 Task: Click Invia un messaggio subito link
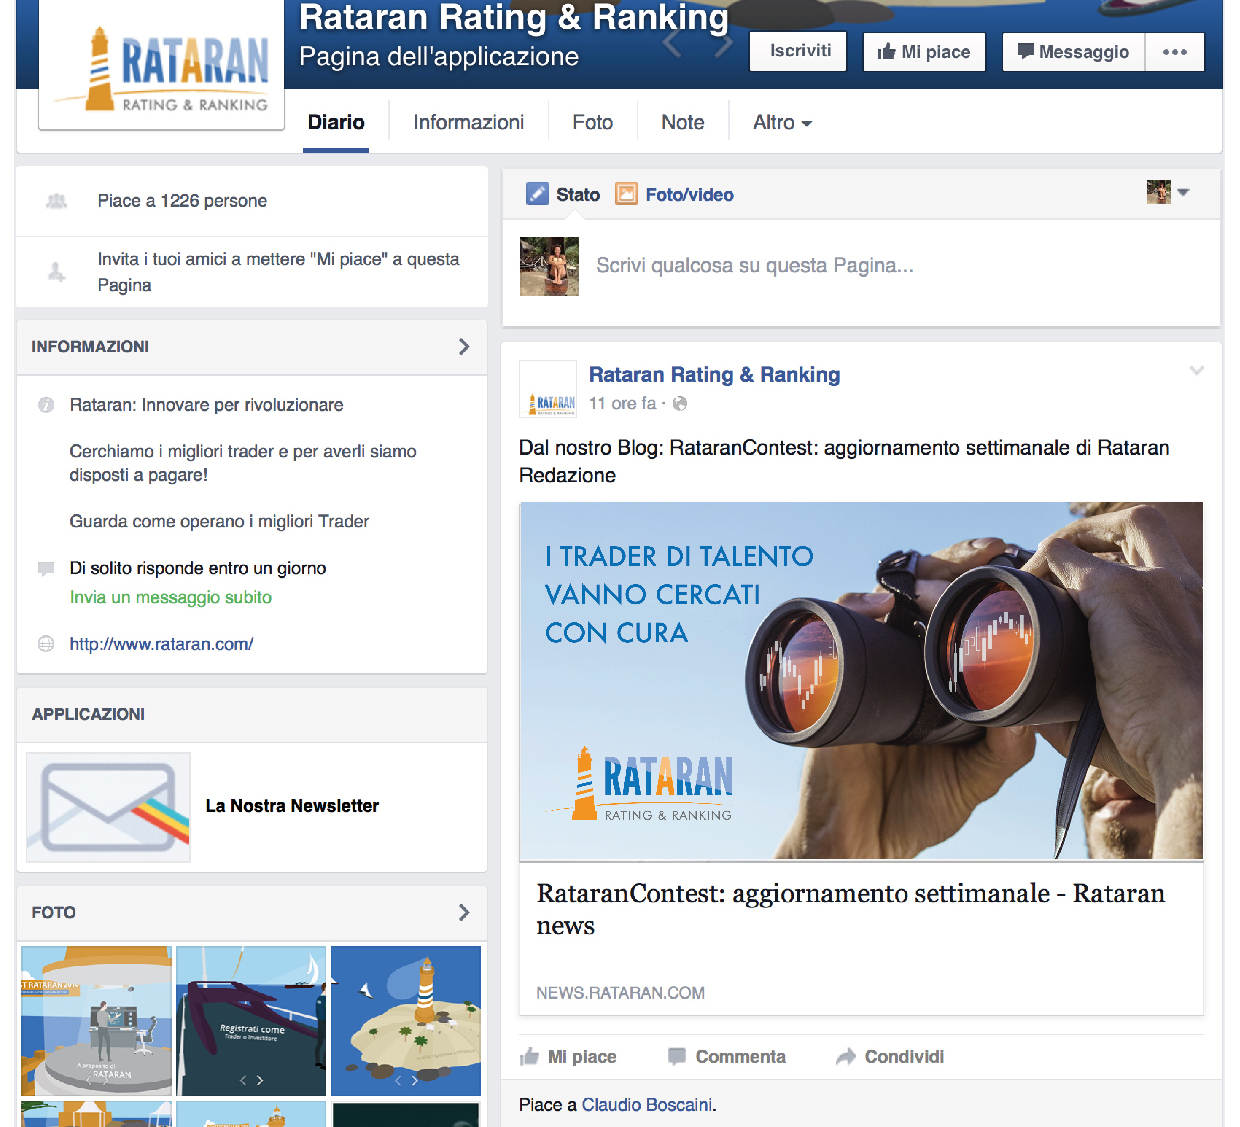(171, 597)
